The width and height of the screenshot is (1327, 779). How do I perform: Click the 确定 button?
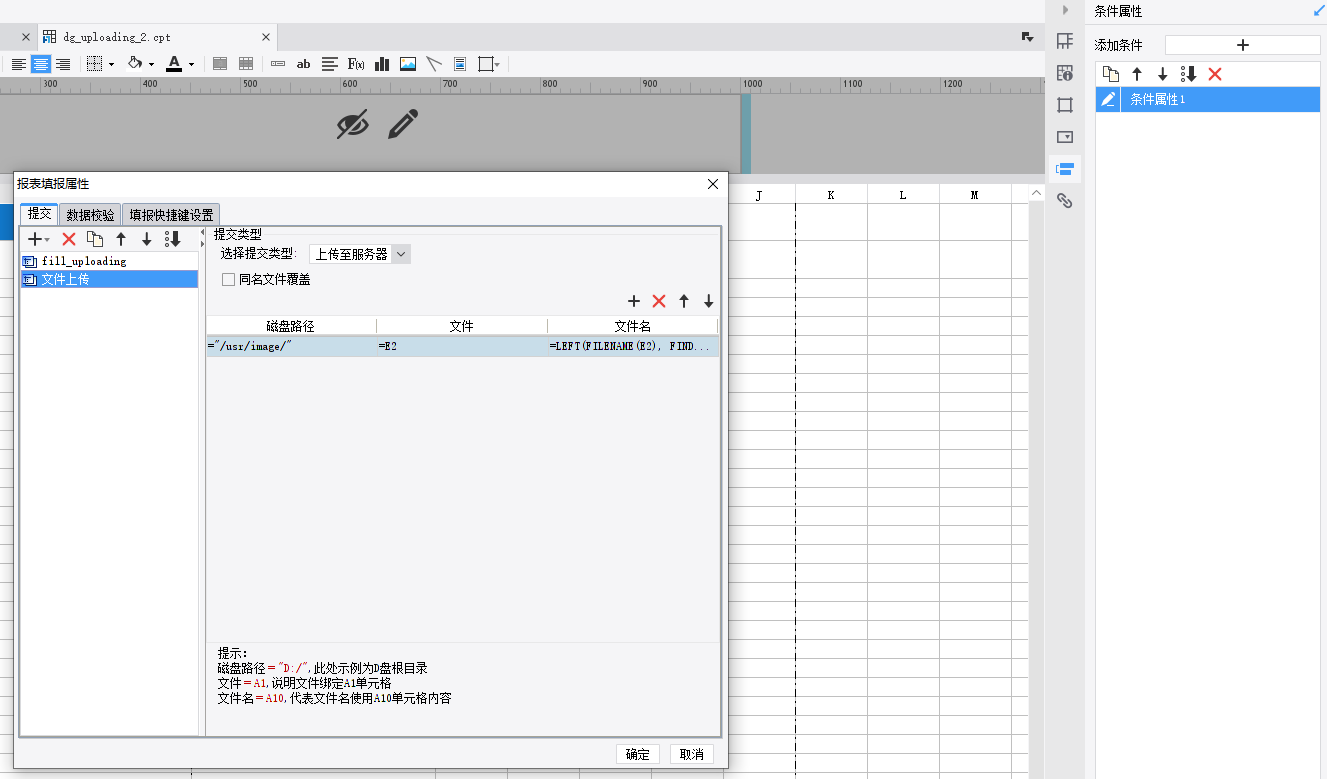coord(638,754)
